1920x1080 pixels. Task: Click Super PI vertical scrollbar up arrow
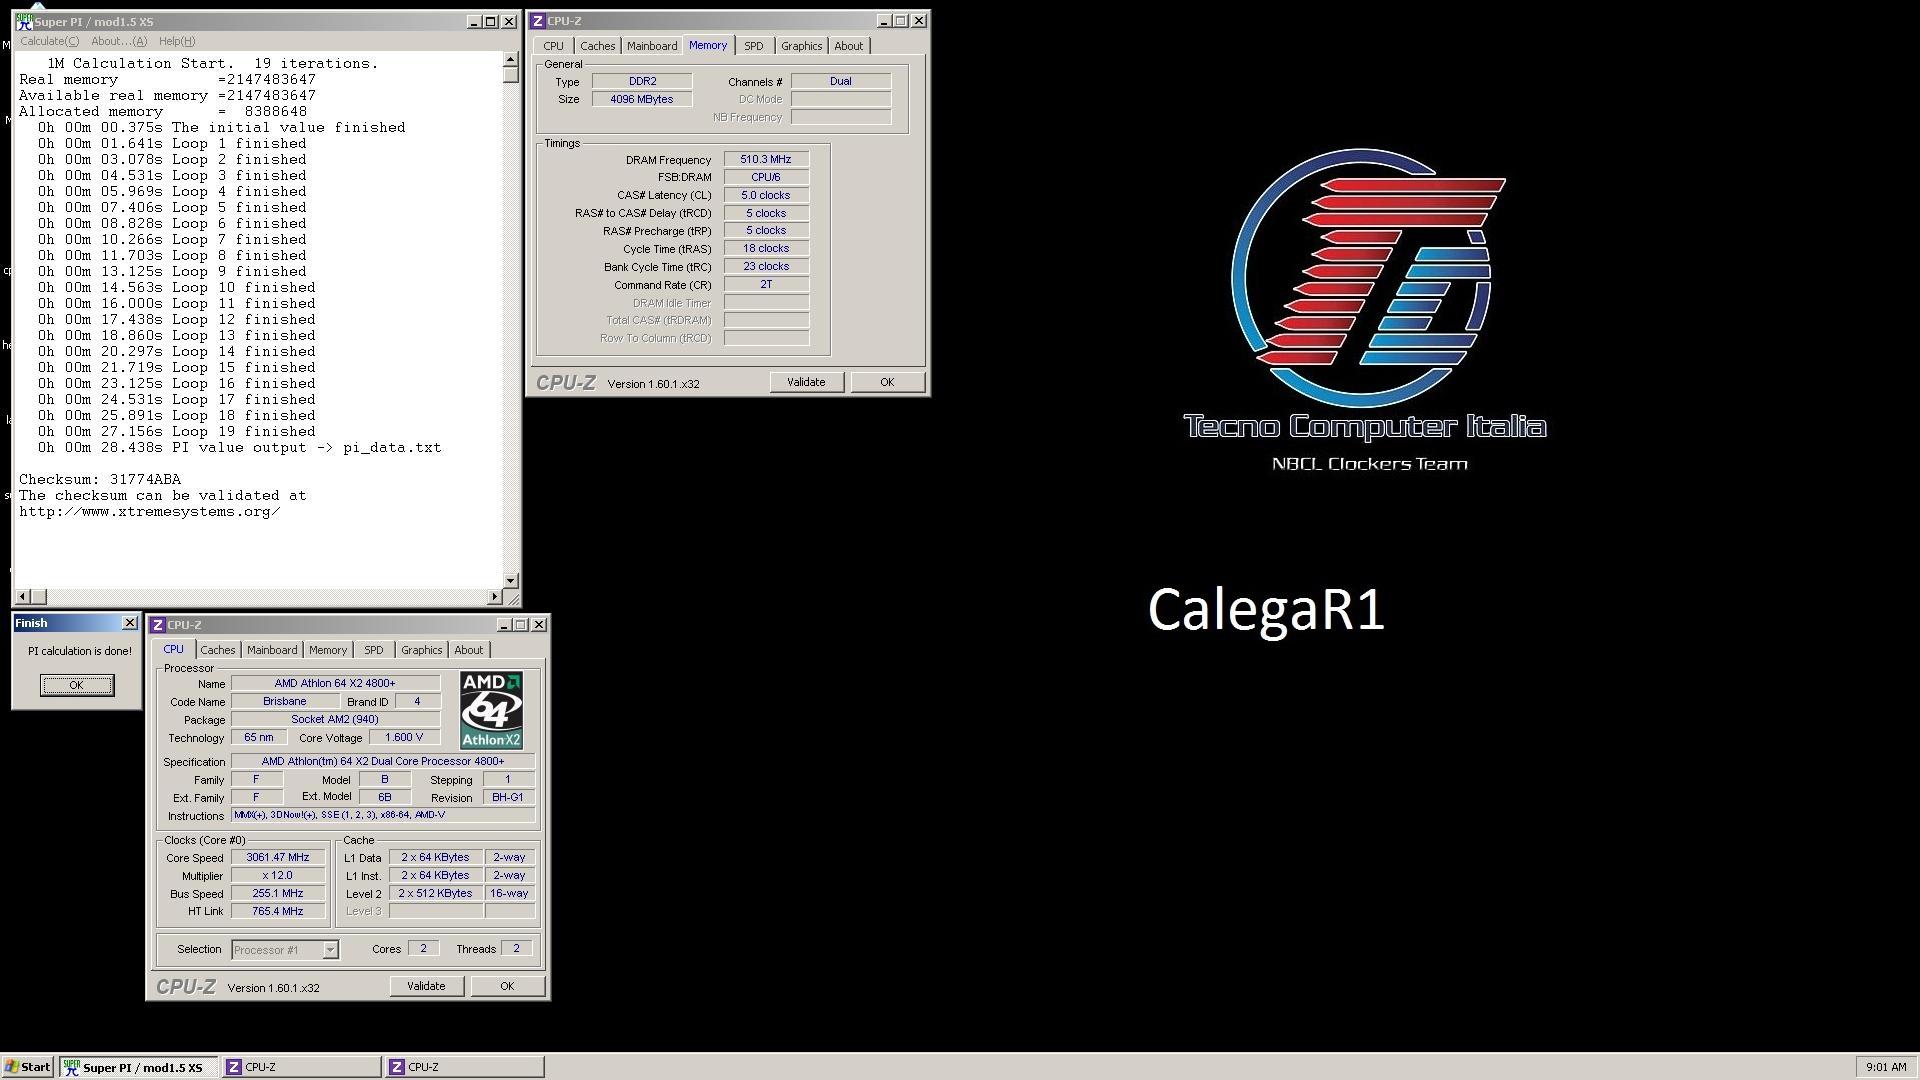pos(511,60)
